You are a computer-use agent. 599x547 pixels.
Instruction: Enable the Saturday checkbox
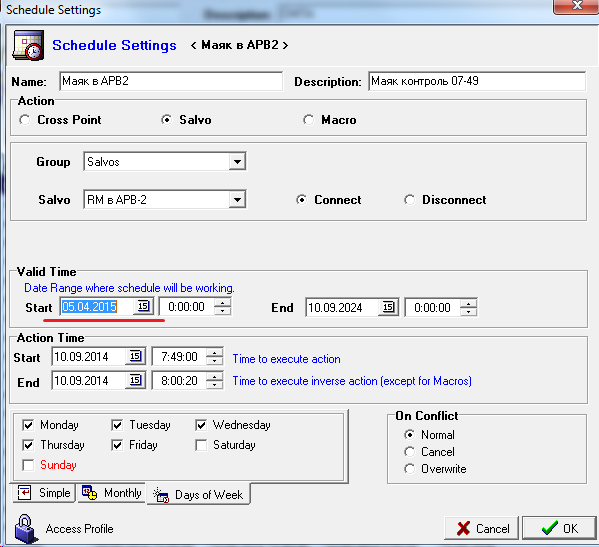point(201,445)
